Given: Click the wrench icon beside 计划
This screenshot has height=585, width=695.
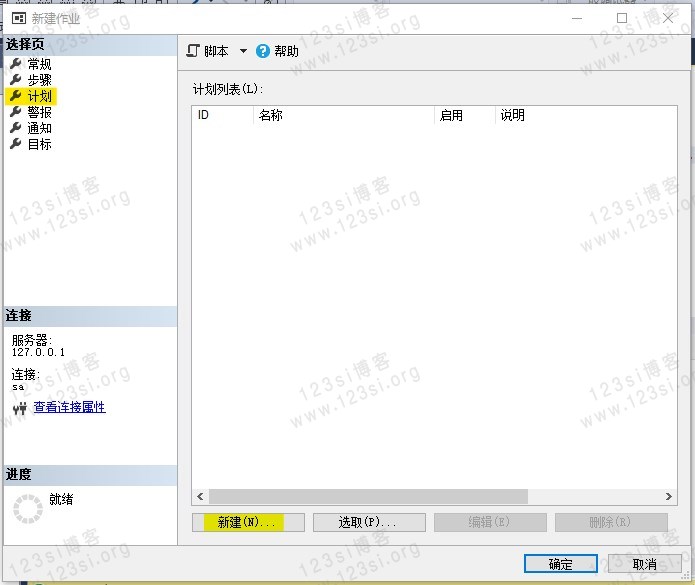Looking at the screenshot, I should coord(16,96).
